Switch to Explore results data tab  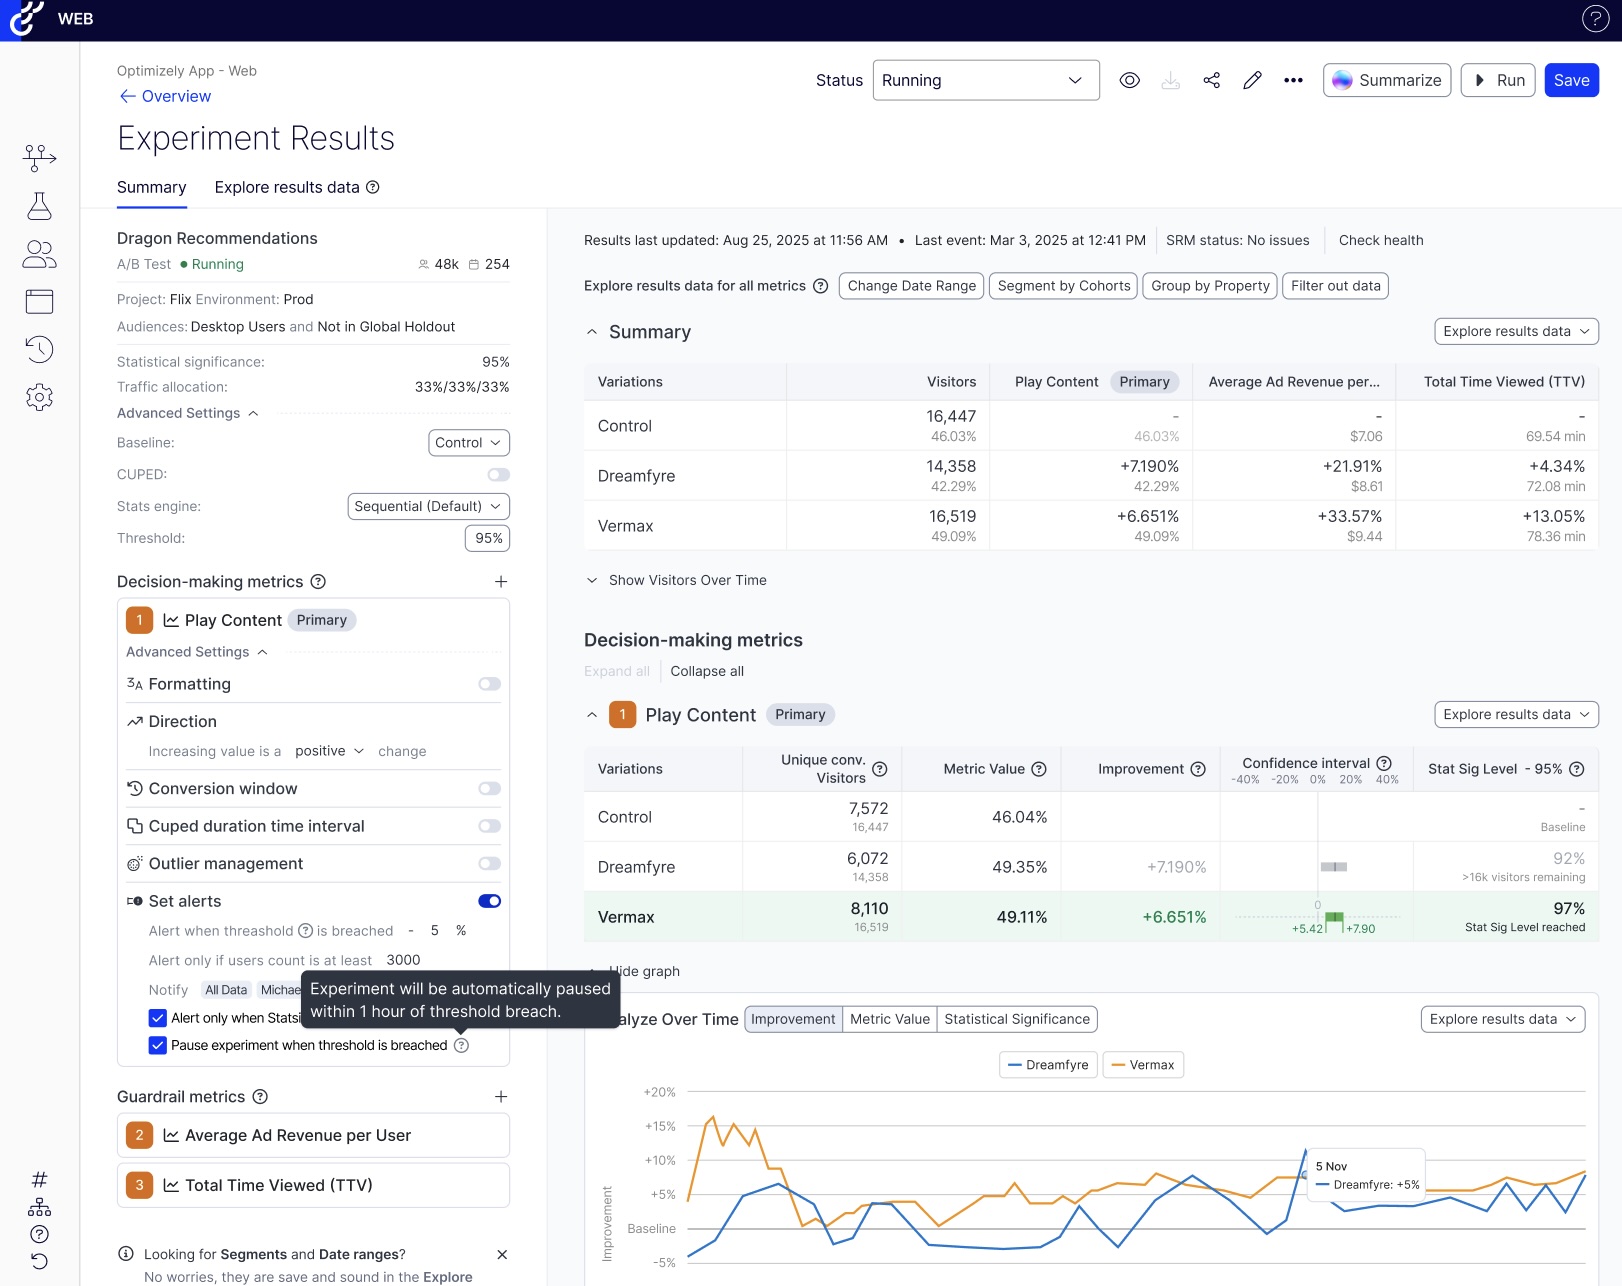click(x=287, y=187)
